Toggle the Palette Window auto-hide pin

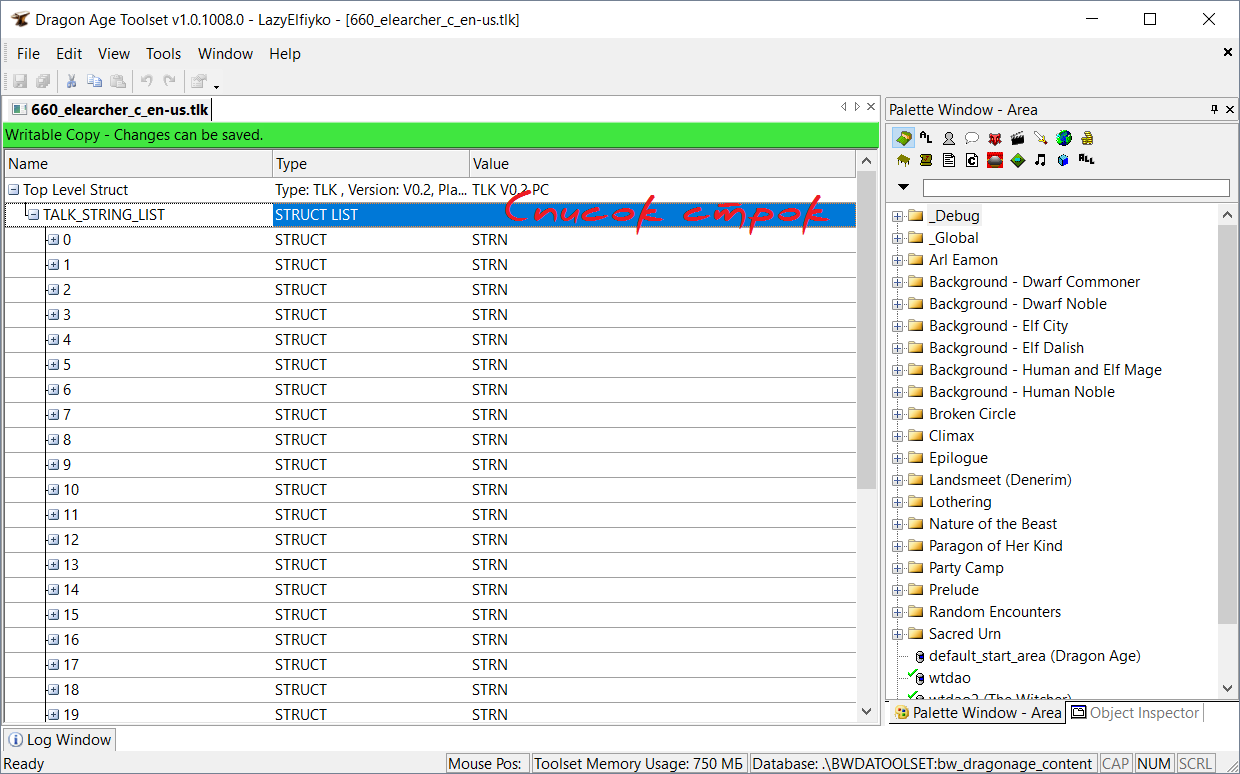point(1215,109)
